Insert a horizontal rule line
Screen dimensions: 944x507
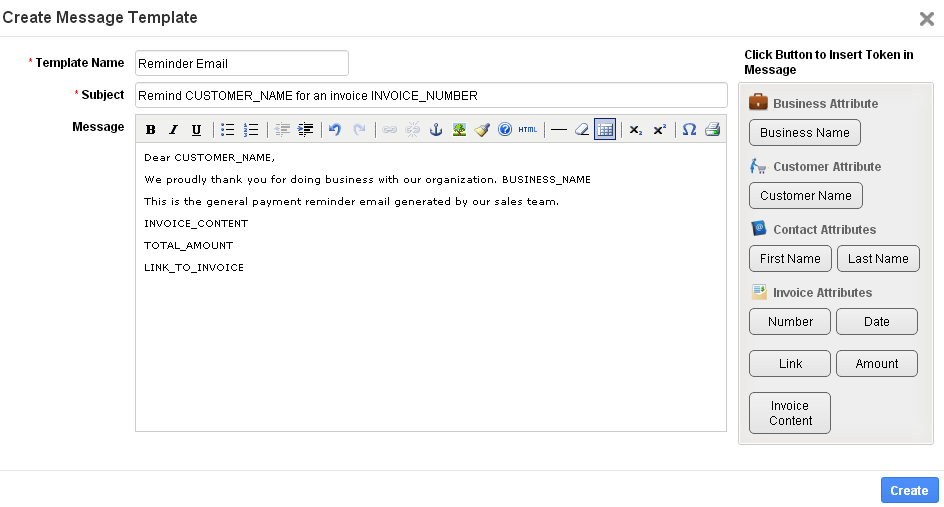click(559, 129)
